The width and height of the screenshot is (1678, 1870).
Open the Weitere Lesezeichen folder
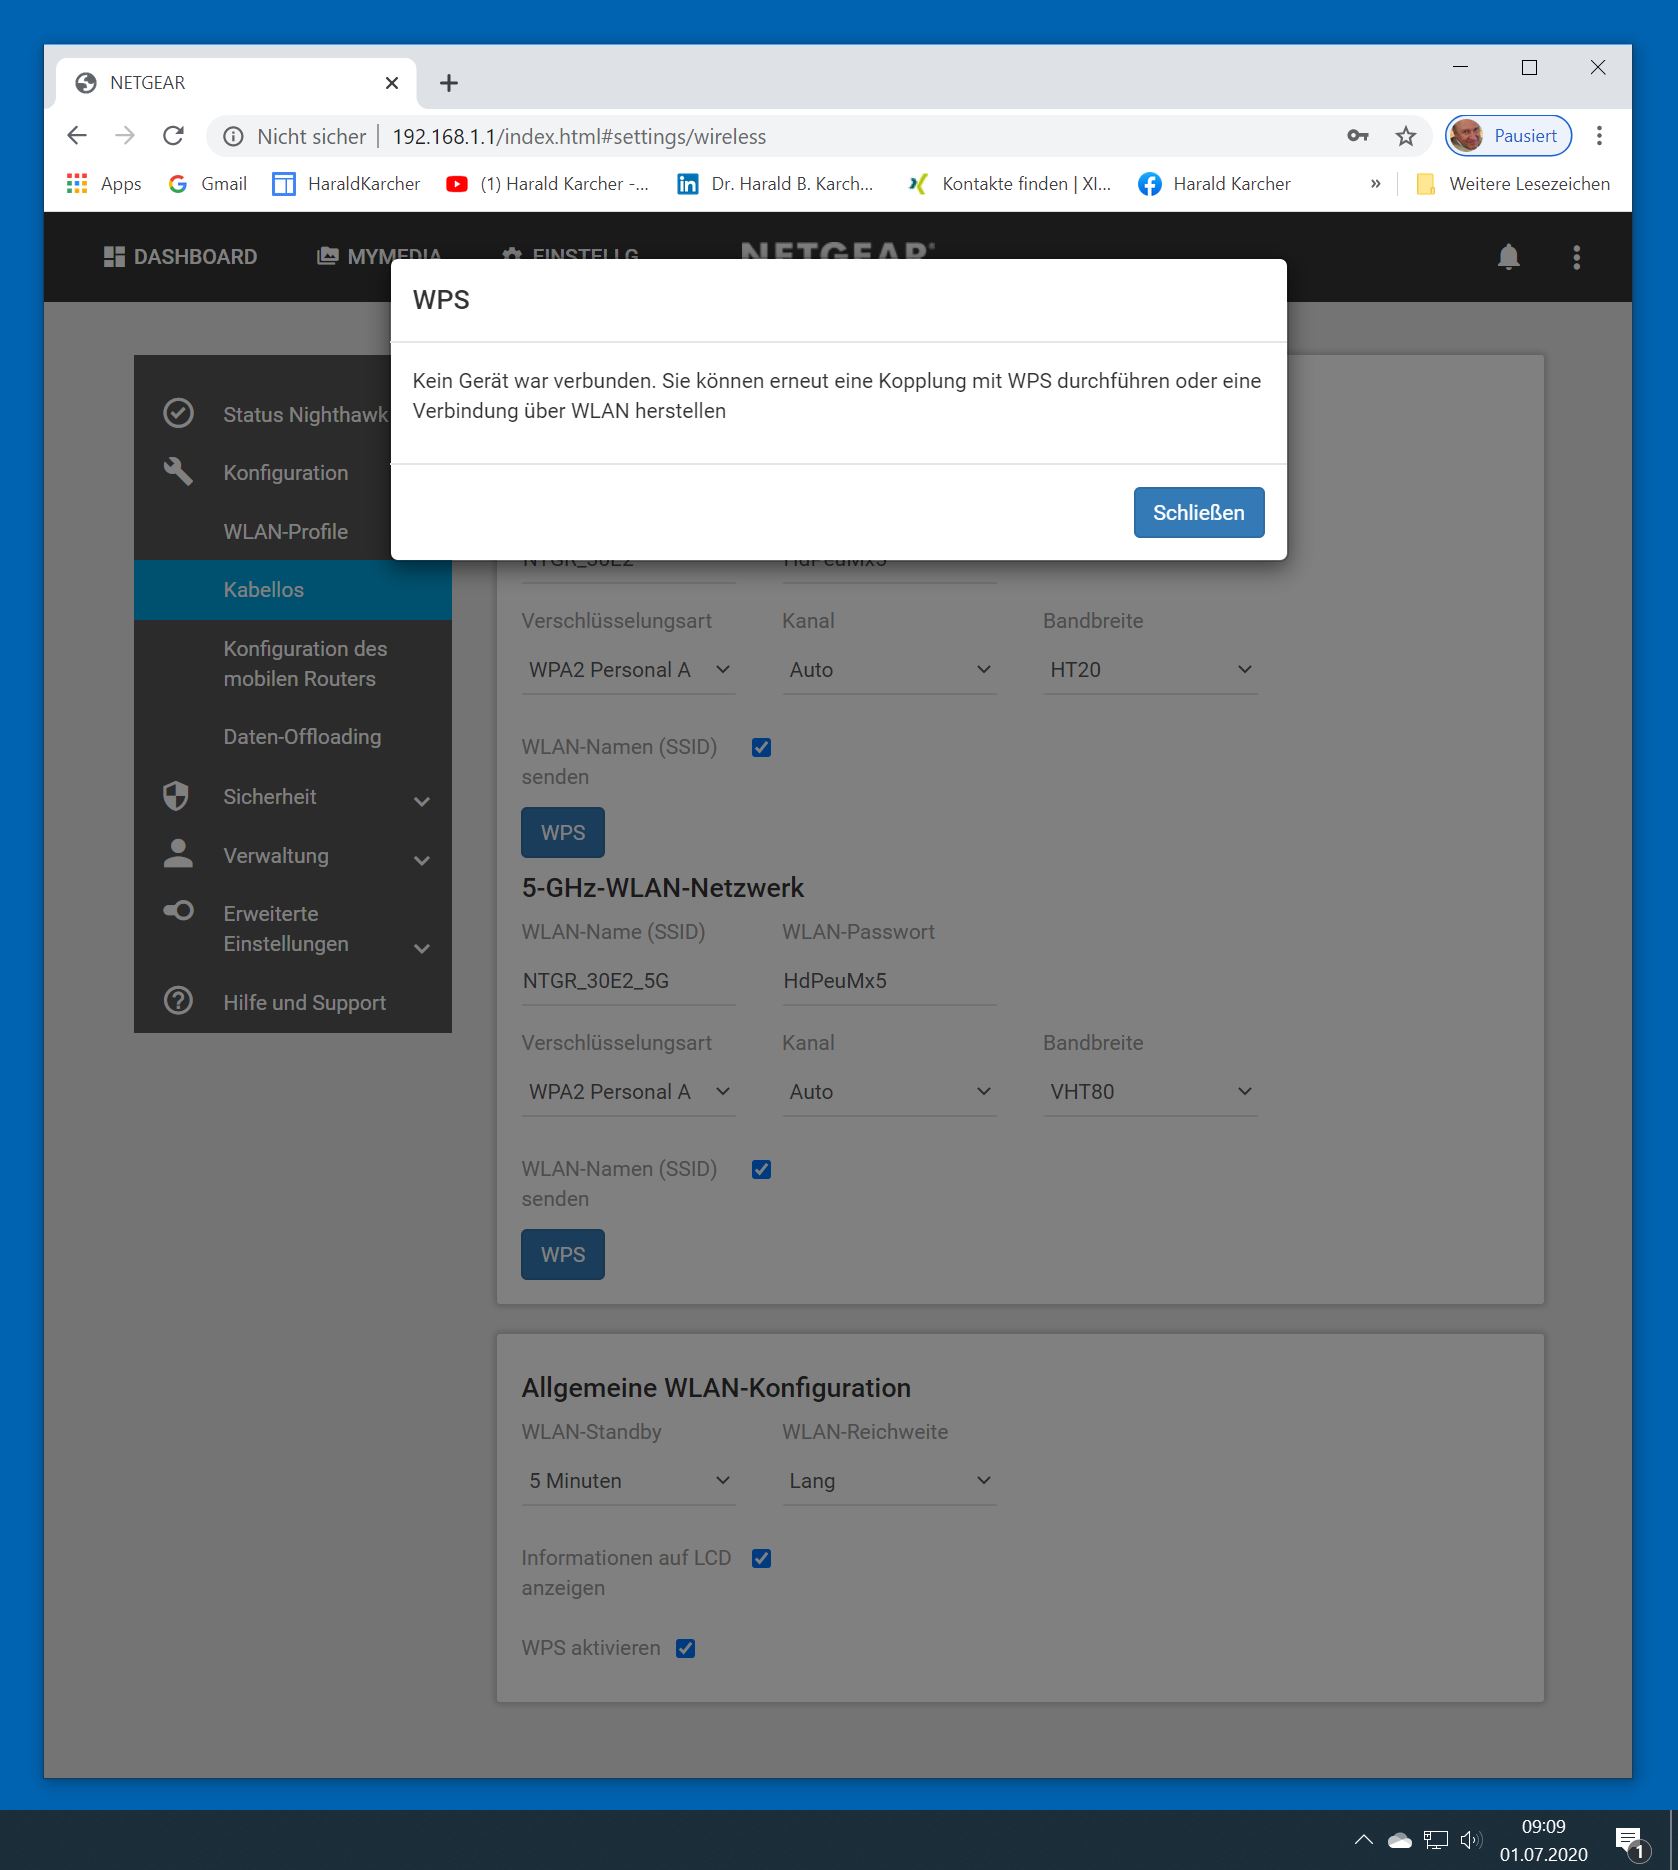pos(1513,184)
